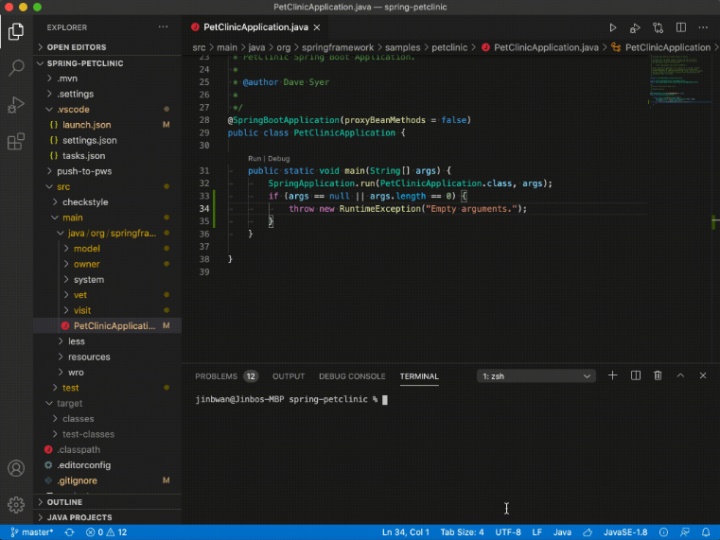Open errors and warnings count in status bar
This screenshot has width=720, height=540.
(107, 532)
